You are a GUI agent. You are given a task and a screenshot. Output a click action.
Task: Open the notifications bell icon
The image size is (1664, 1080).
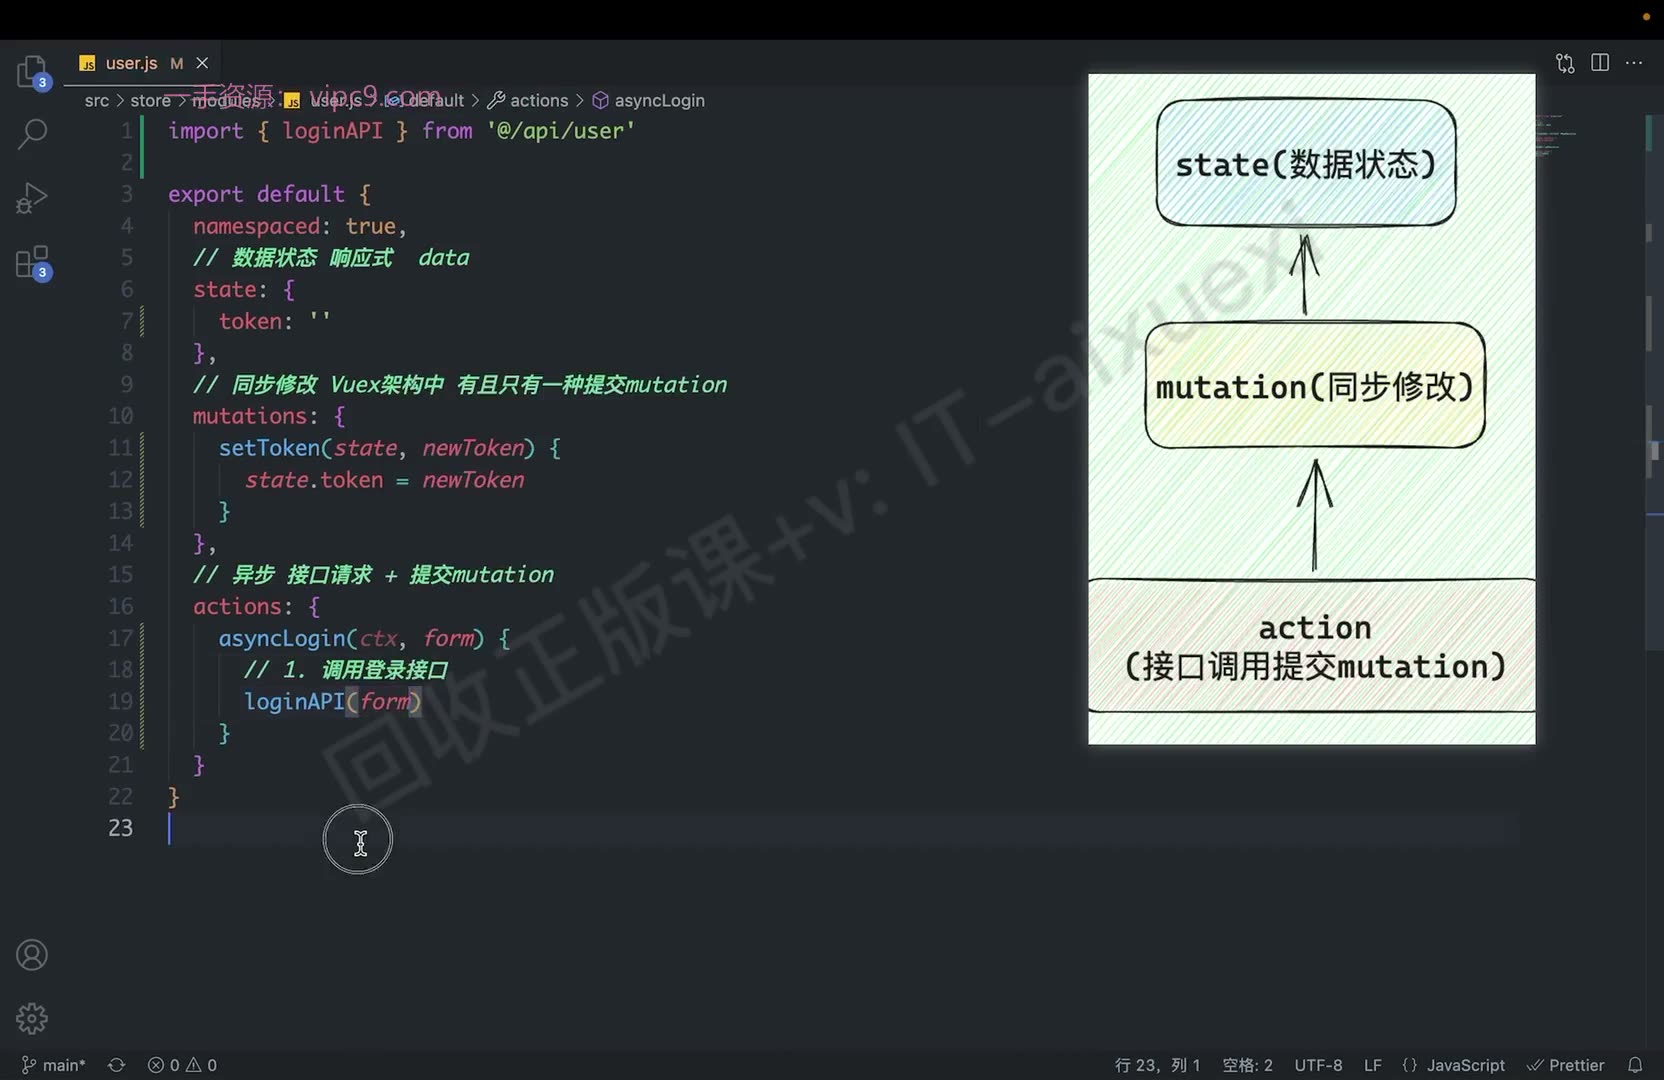pyautogui.click(x=1635, y=1065)
